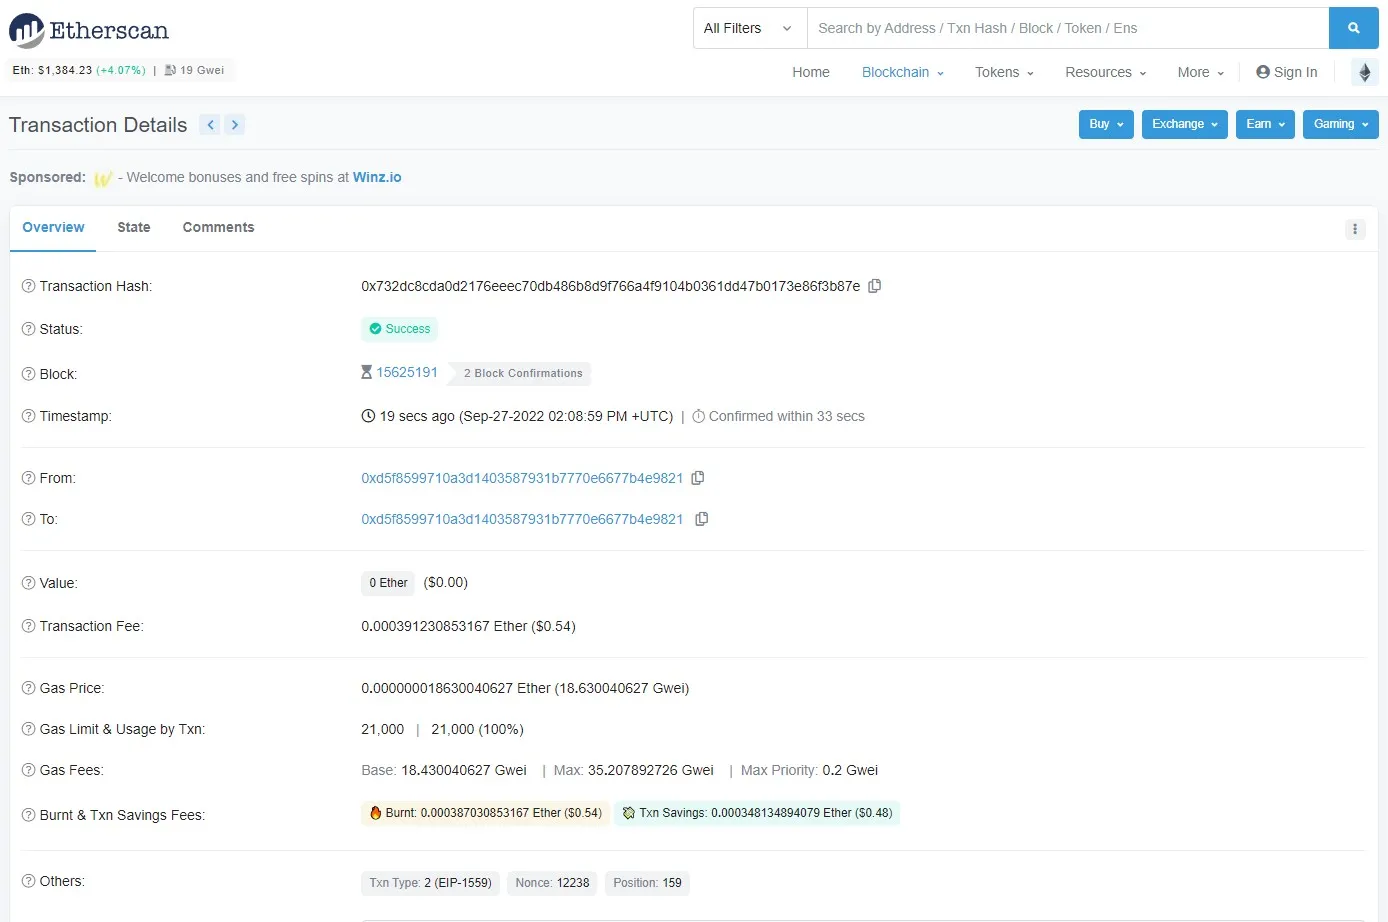Click the Success status badge
Viewport: 1388px width, 922px height.
(x=399, y=329)
